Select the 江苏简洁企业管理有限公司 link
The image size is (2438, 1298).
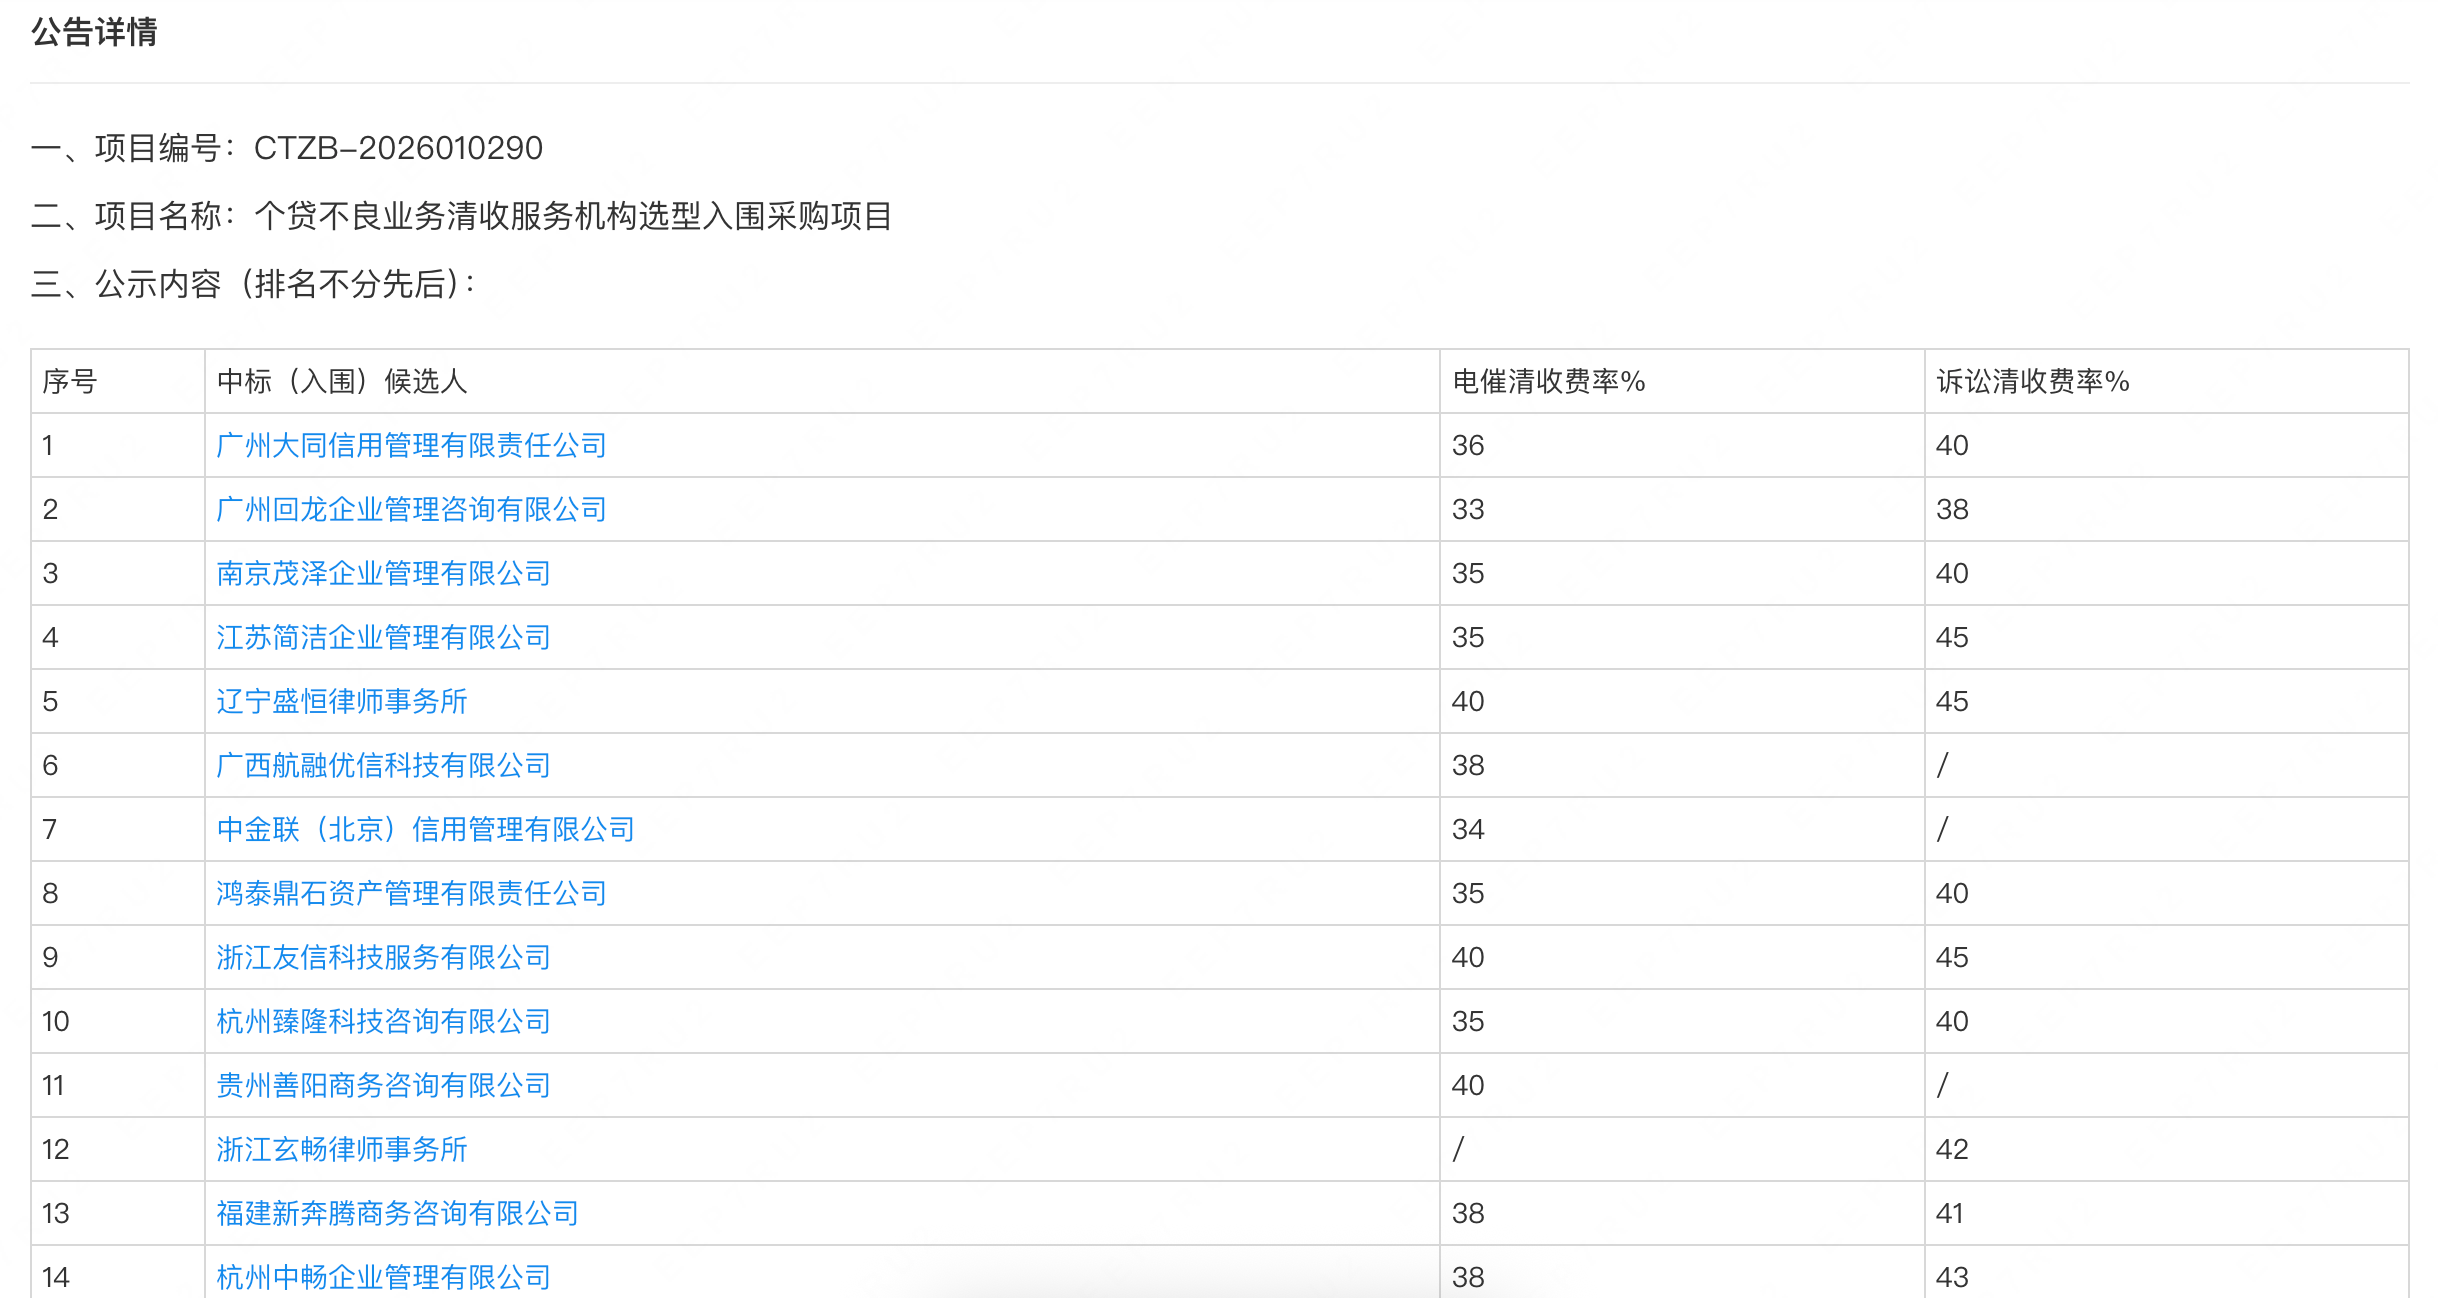tap(383, 637)
